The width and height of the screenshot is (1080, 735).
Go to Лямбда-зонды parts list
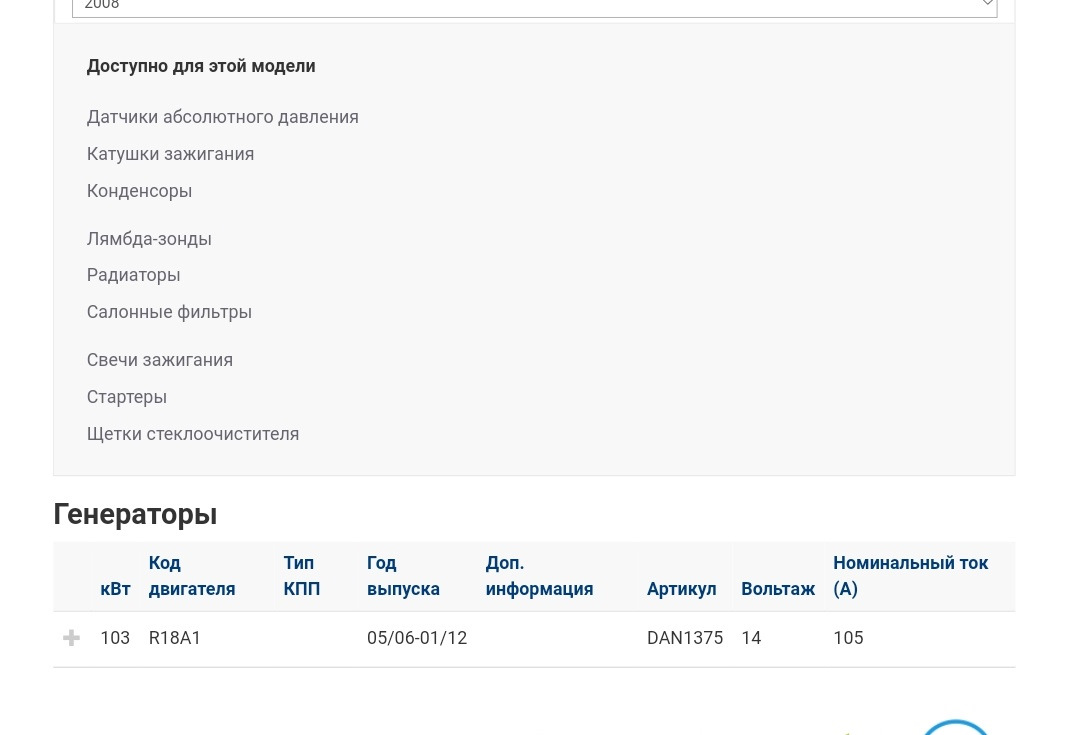149,239
